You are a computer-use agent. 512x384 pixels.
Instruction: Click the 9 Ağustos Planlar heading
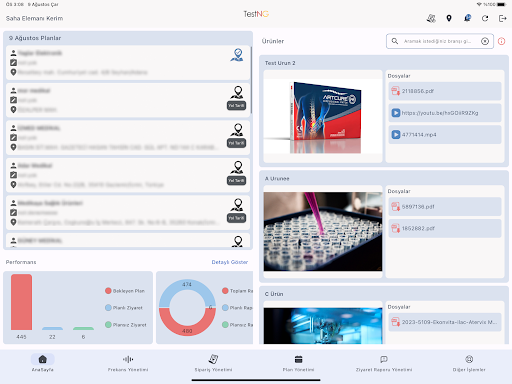click(35, 38)
